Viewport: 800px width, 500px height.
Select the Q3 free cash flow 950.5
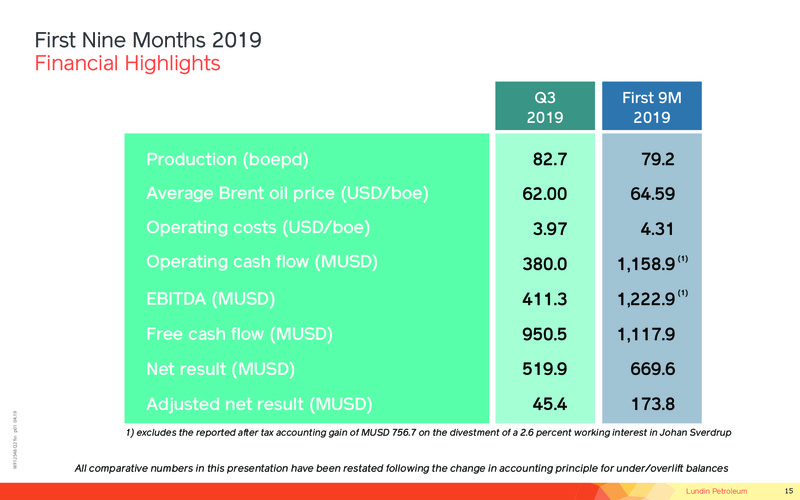(x=544, y=334)
